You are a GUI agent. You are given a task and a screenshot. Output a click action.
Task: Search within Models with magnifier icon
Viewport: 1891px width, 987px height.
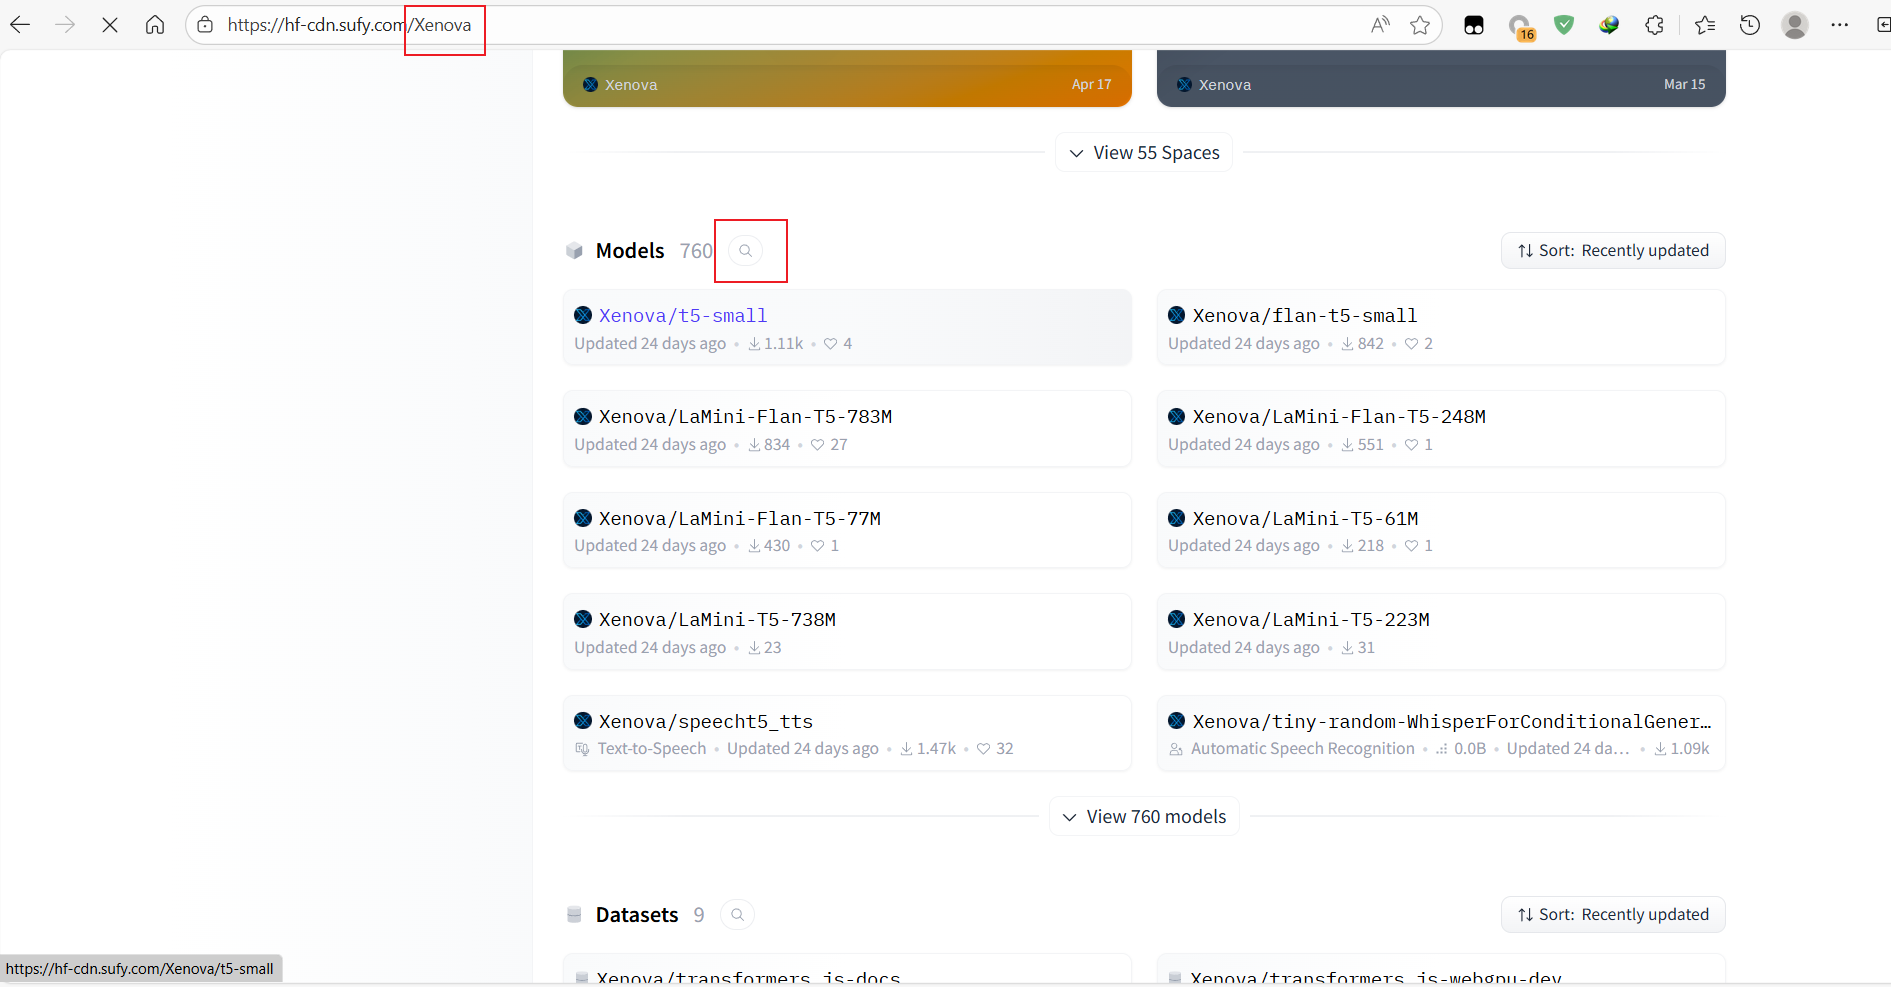(745, 251)
